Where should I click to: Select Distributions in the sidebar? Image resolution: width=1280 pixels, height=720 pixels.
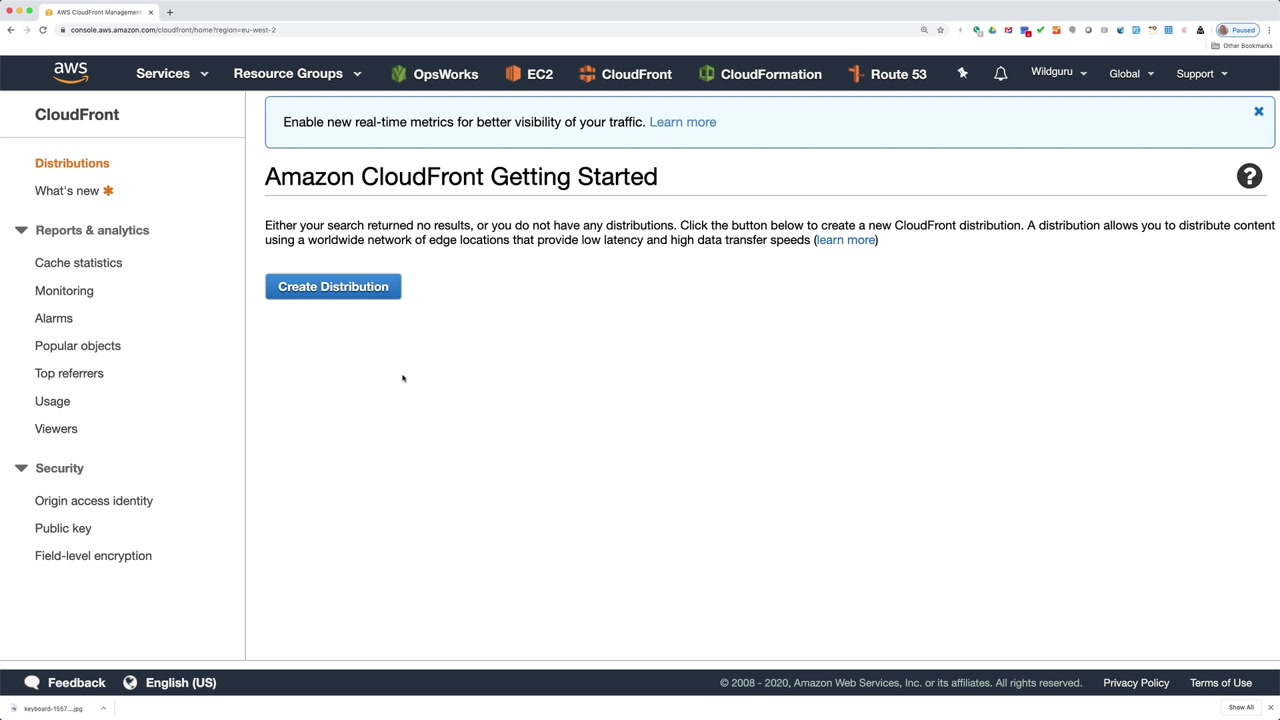tap(72, 163)
